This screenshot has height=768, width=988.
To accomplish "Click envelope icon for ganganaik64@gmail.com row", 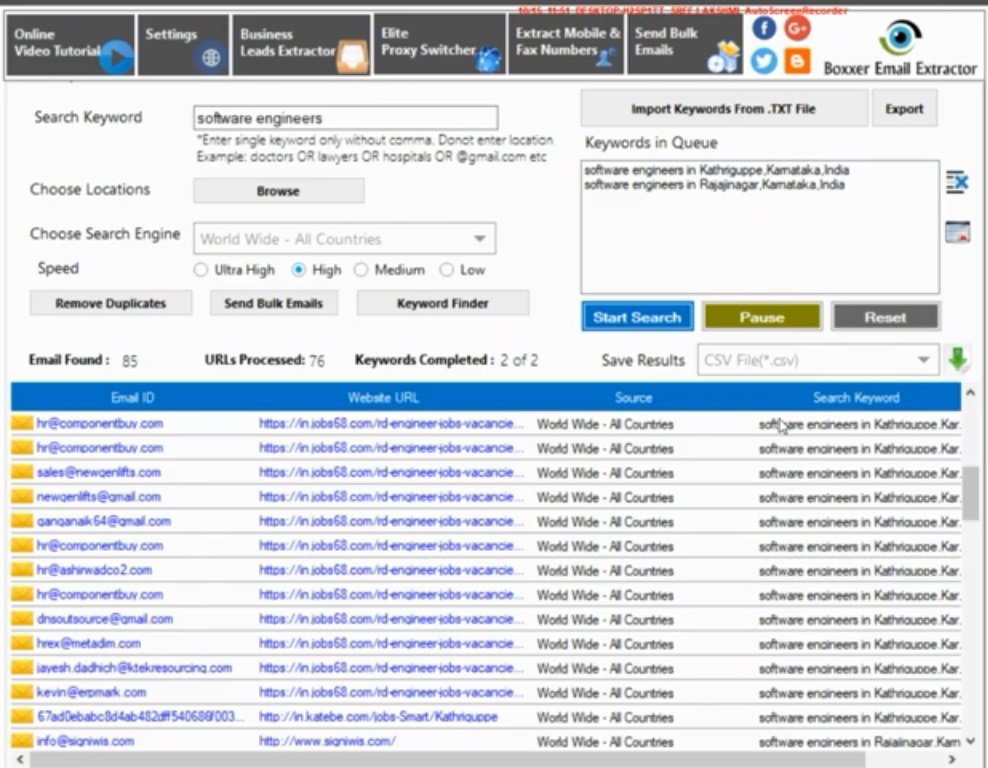I will (x=22, y=521).
